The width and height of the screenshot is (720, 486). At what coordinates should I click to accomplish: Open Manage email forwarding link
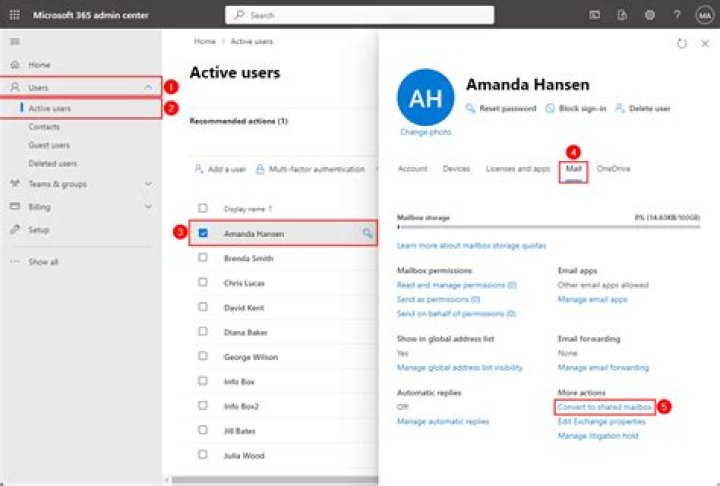tap(603, 367)
